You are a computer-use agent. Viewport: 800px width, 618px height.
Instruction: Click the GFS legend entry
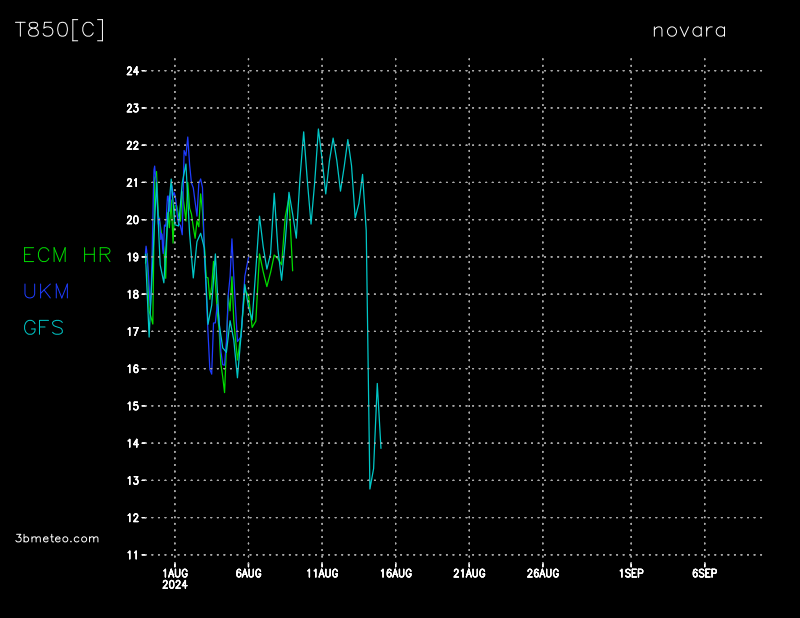pos(43,327)
